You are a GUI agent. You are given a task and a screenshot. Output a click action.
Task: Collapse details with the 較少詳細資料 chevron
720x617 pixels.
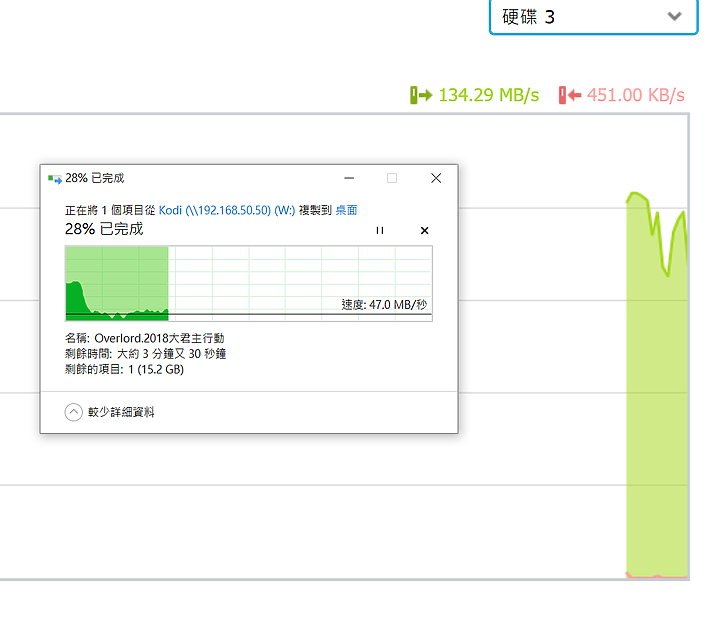tap(73, 412)
